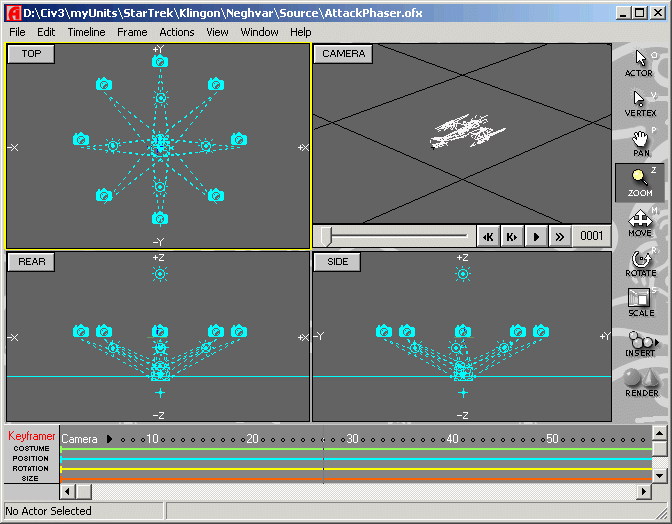Screen dimensions: 672x524
Task: Click the Render tool
Action: point(641,383)
